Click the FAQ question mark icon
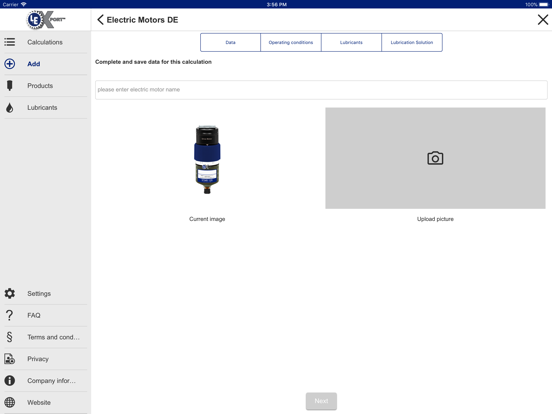Viewport: 552px width, 414px height. click(x=10, y=315)
